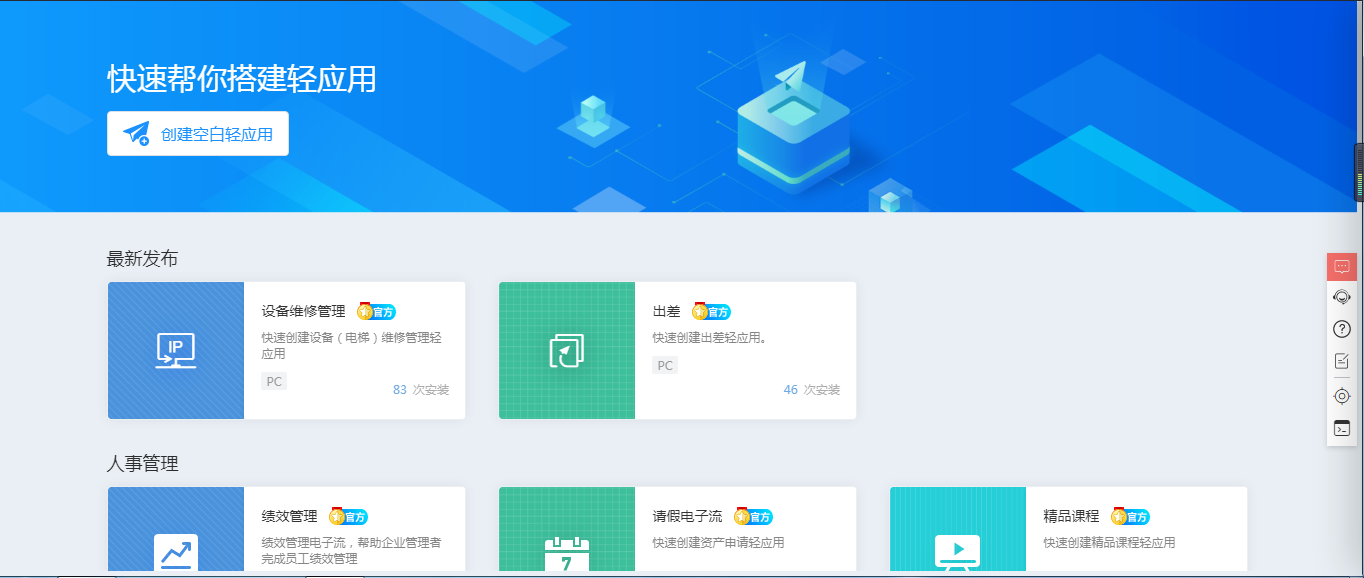Viewport: 1364px width, 578px height.
Task: Select the 精品课程 video player thumbnail
Action: [x=958, y=529]
